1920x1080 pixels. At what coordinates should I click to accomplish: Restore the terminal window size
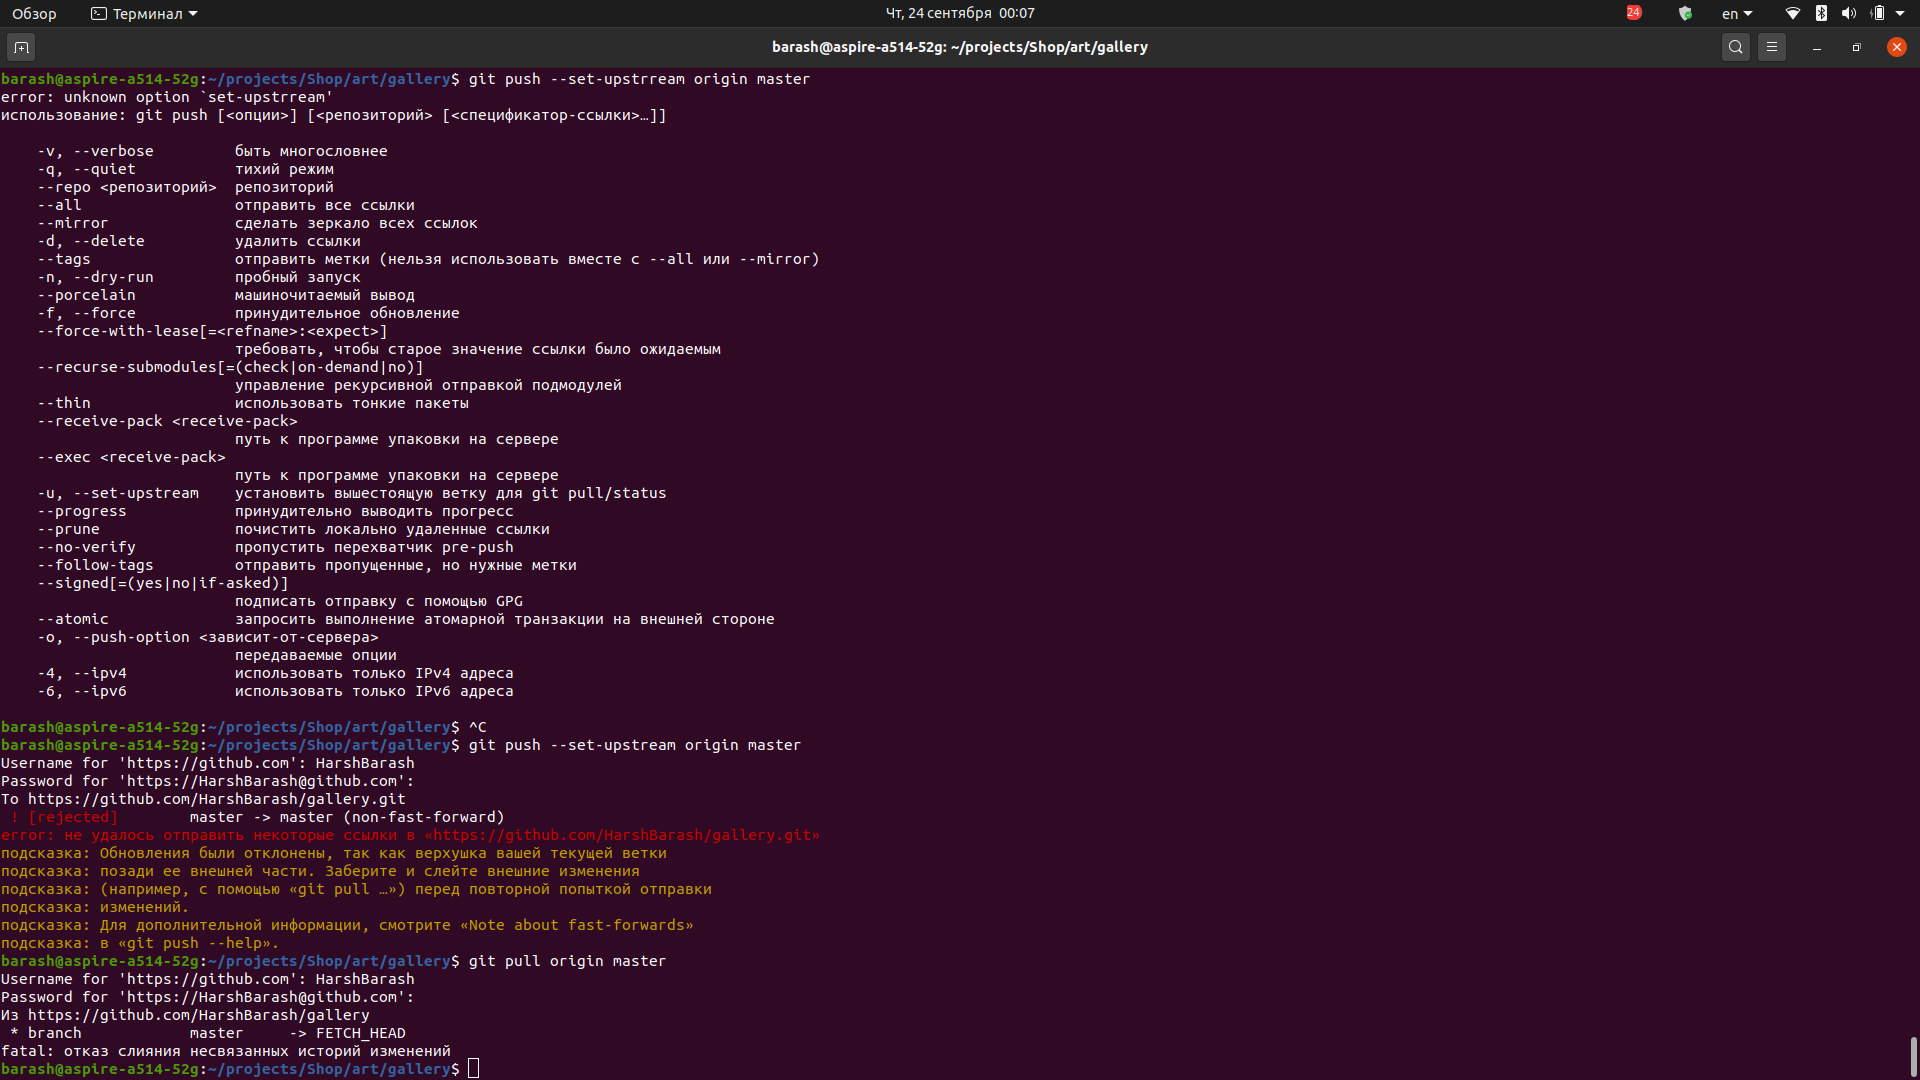(1857, 47)
